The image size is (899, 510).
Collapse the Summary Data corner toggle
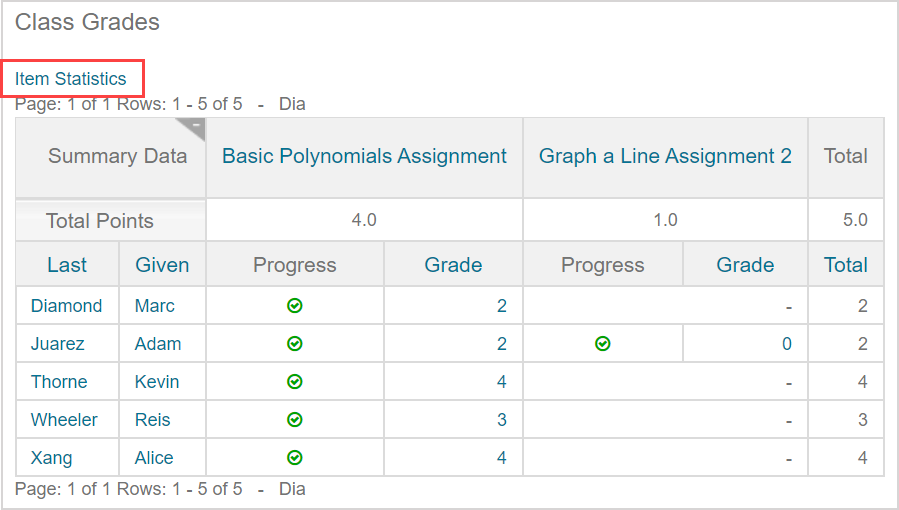tap(195, 126)
